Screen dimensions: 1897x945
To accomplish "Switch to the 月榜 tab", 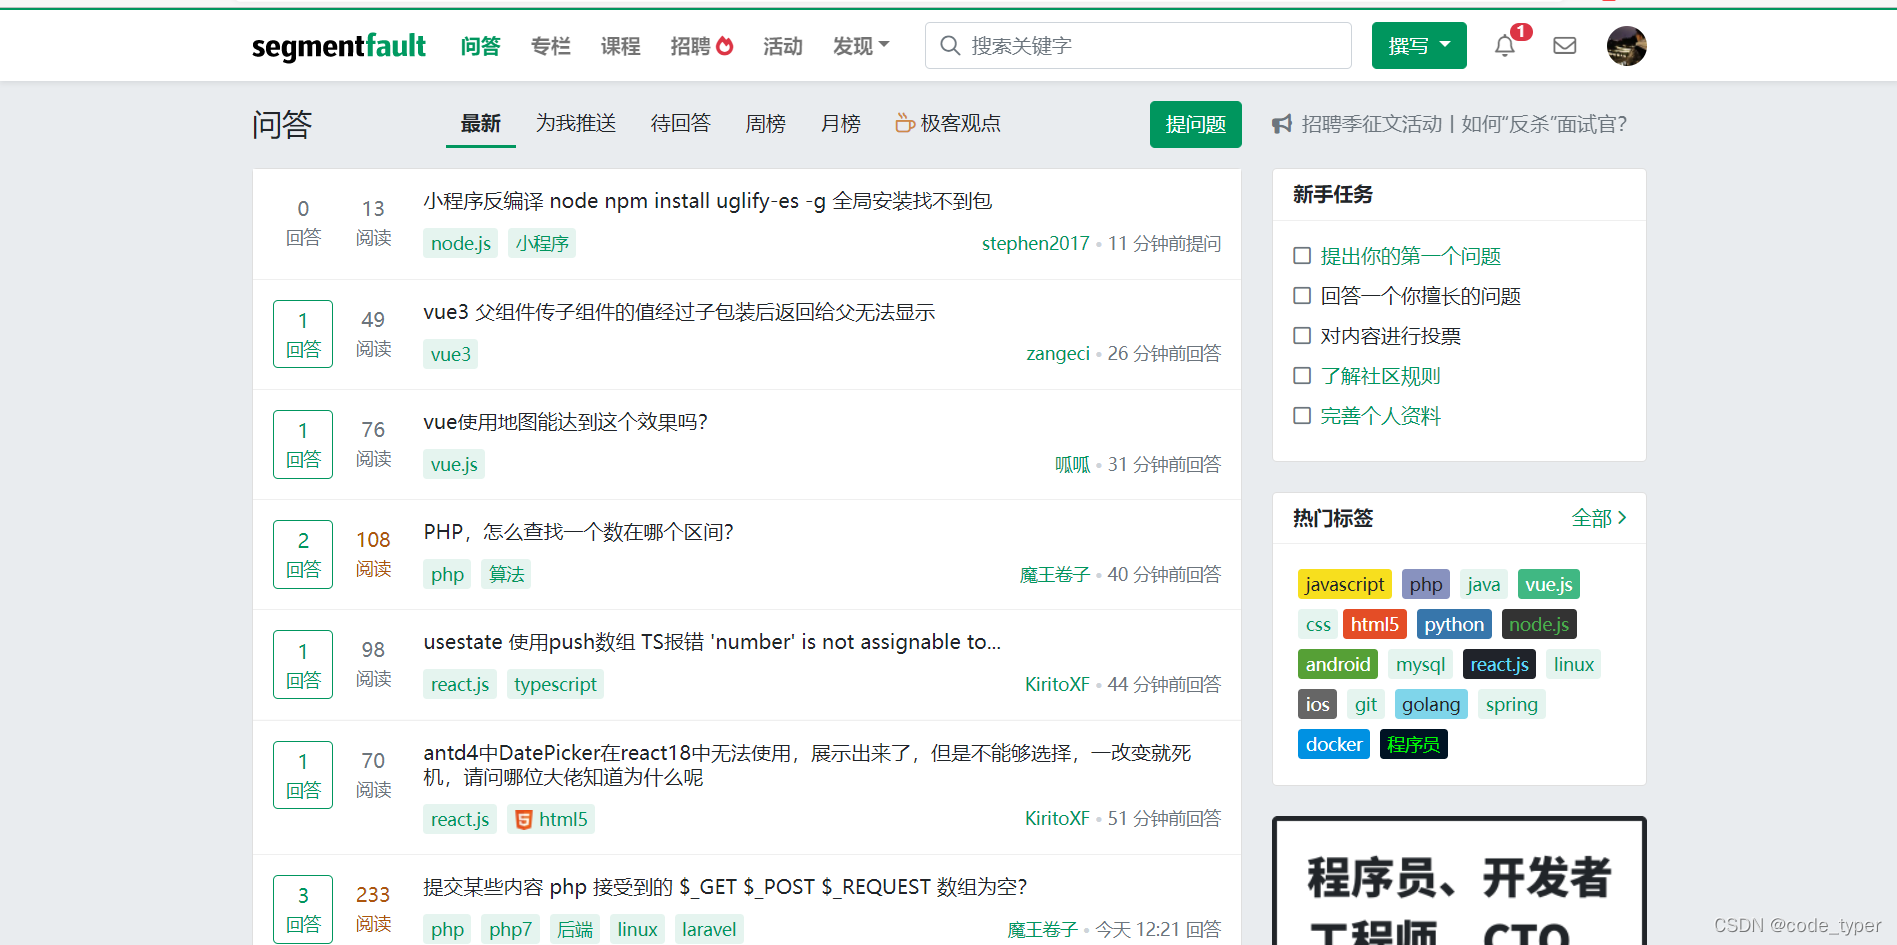I will (x=840, y=123).
